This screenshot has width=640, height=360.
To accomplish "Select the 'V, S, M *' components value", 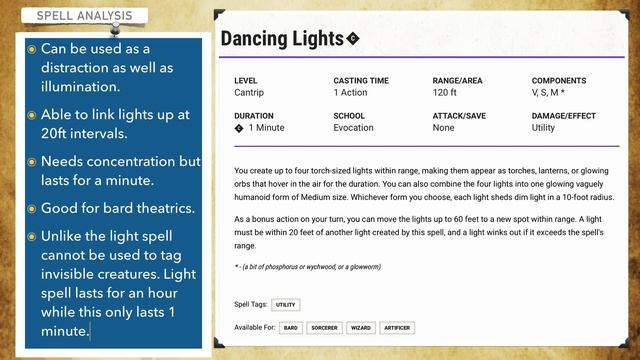I will pyautogui.click(x=548, y=93).
